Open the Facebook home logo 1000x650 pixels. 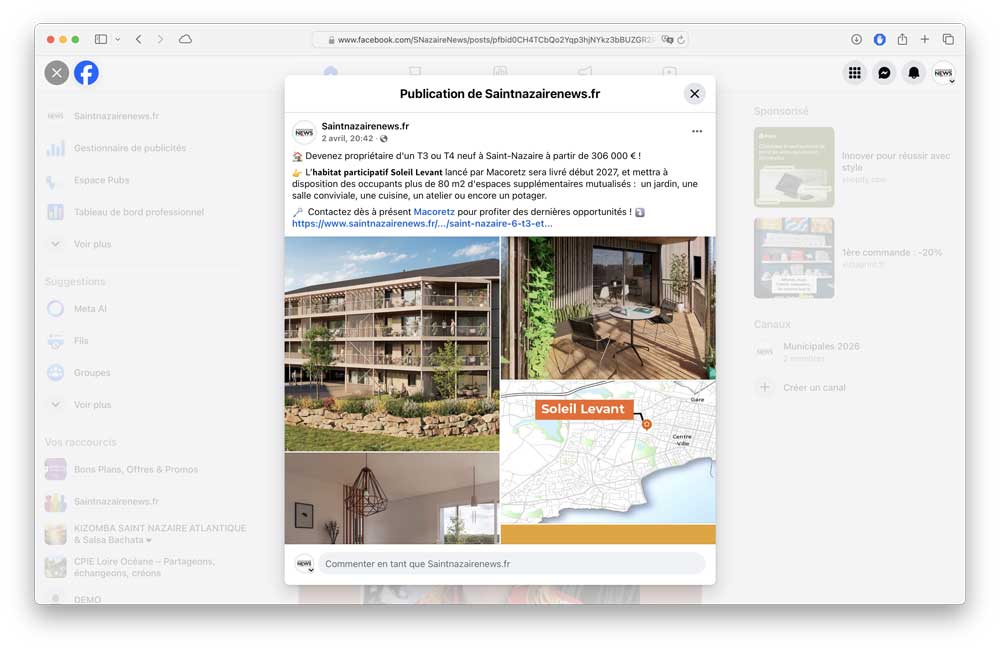(x=86, y=73)
